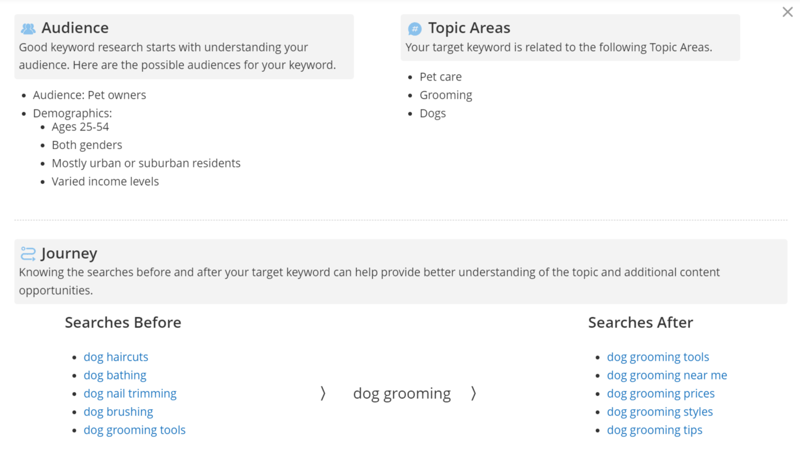Open 'dog grooming tools' under Searches After

(658, 357)
